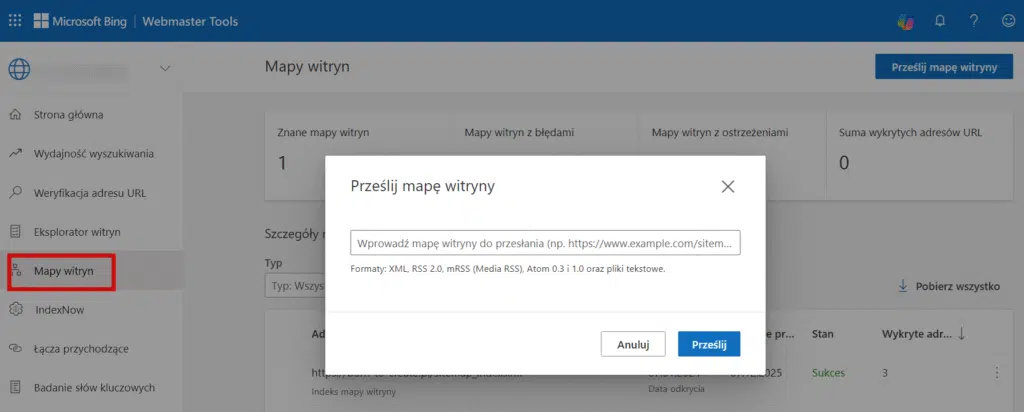This screenshot has height=412, width=1024.
Task: Click the site globe icon
Action: 20,68
